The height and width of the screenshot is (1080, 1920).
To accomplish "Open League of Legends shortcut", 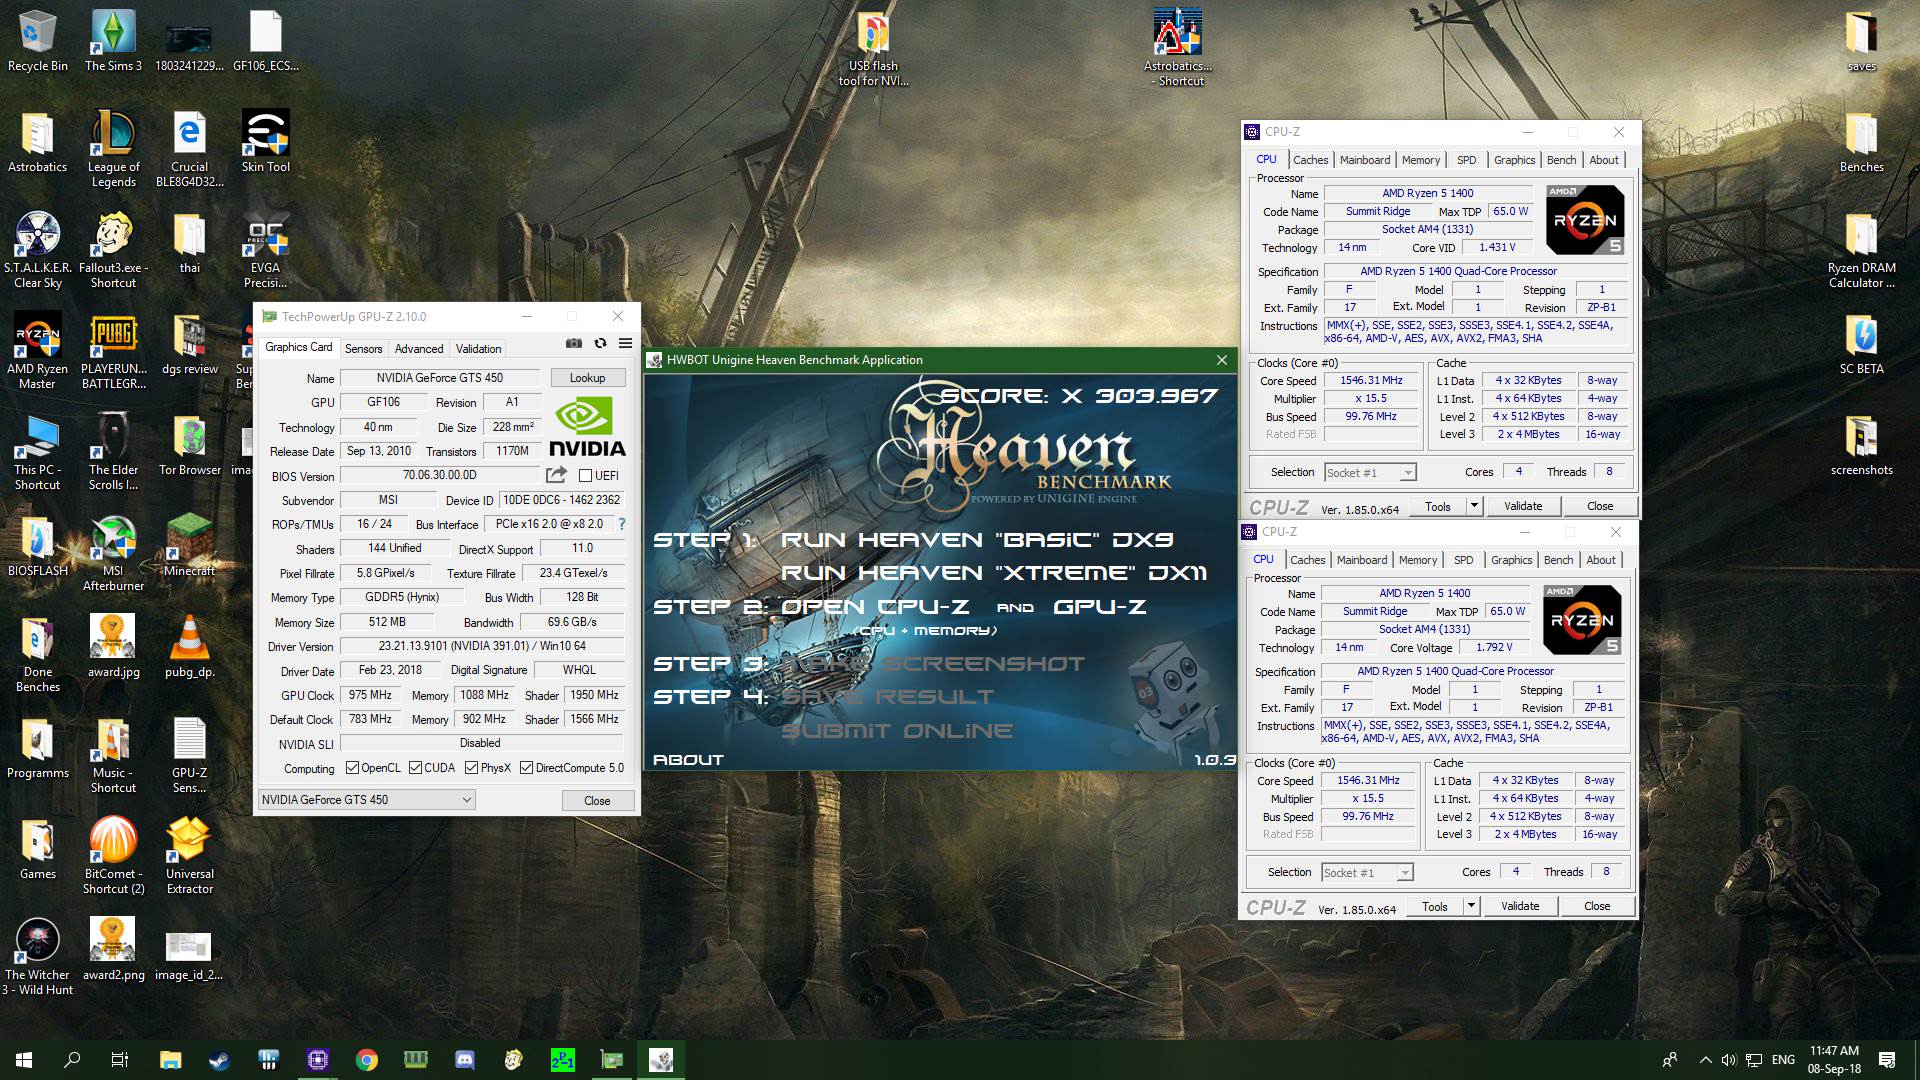I will click(x=113, y=149).
